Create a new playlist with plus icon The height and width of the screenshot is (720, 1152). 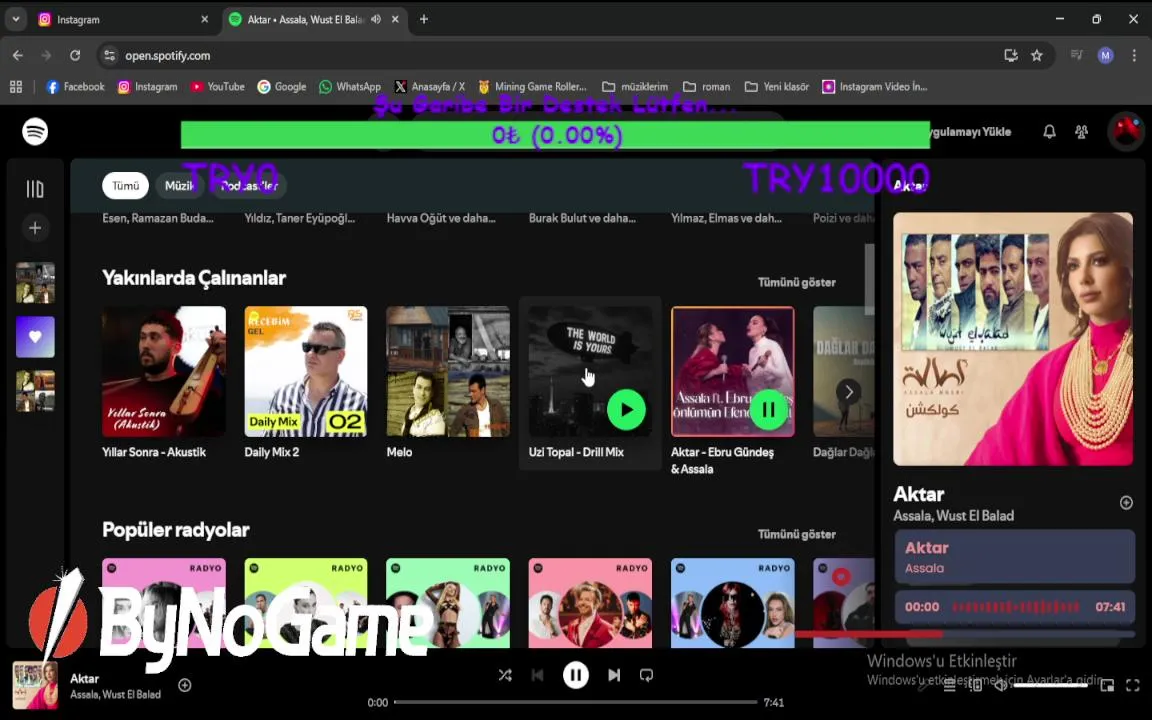[35, 228]
